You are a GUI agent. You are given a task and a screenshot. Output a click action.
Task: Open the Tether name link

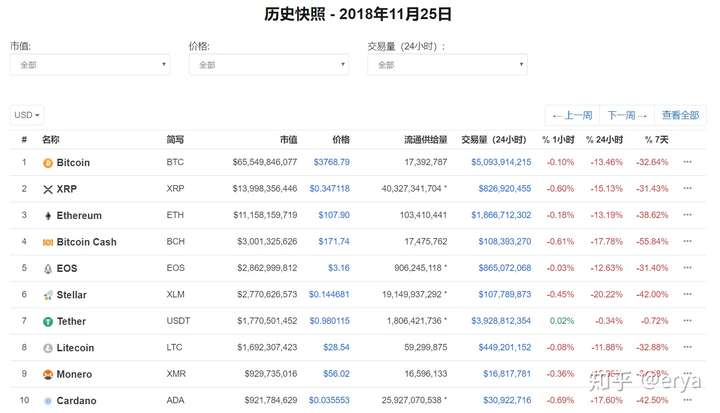point(71,321)
